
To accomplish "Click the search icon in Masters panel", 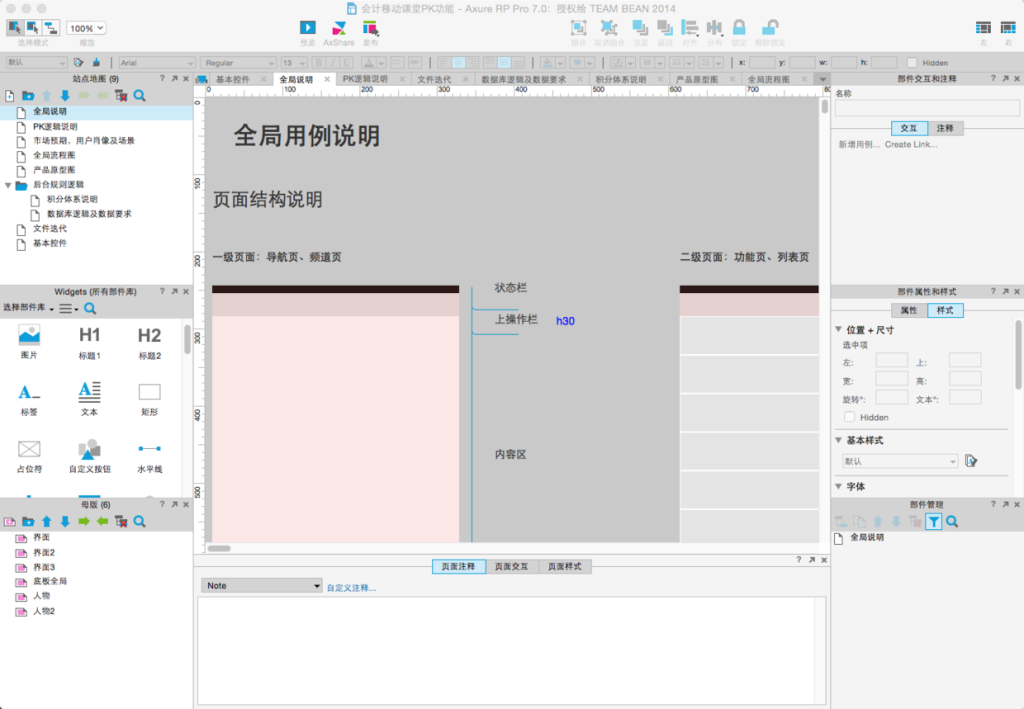I will 140,522.
